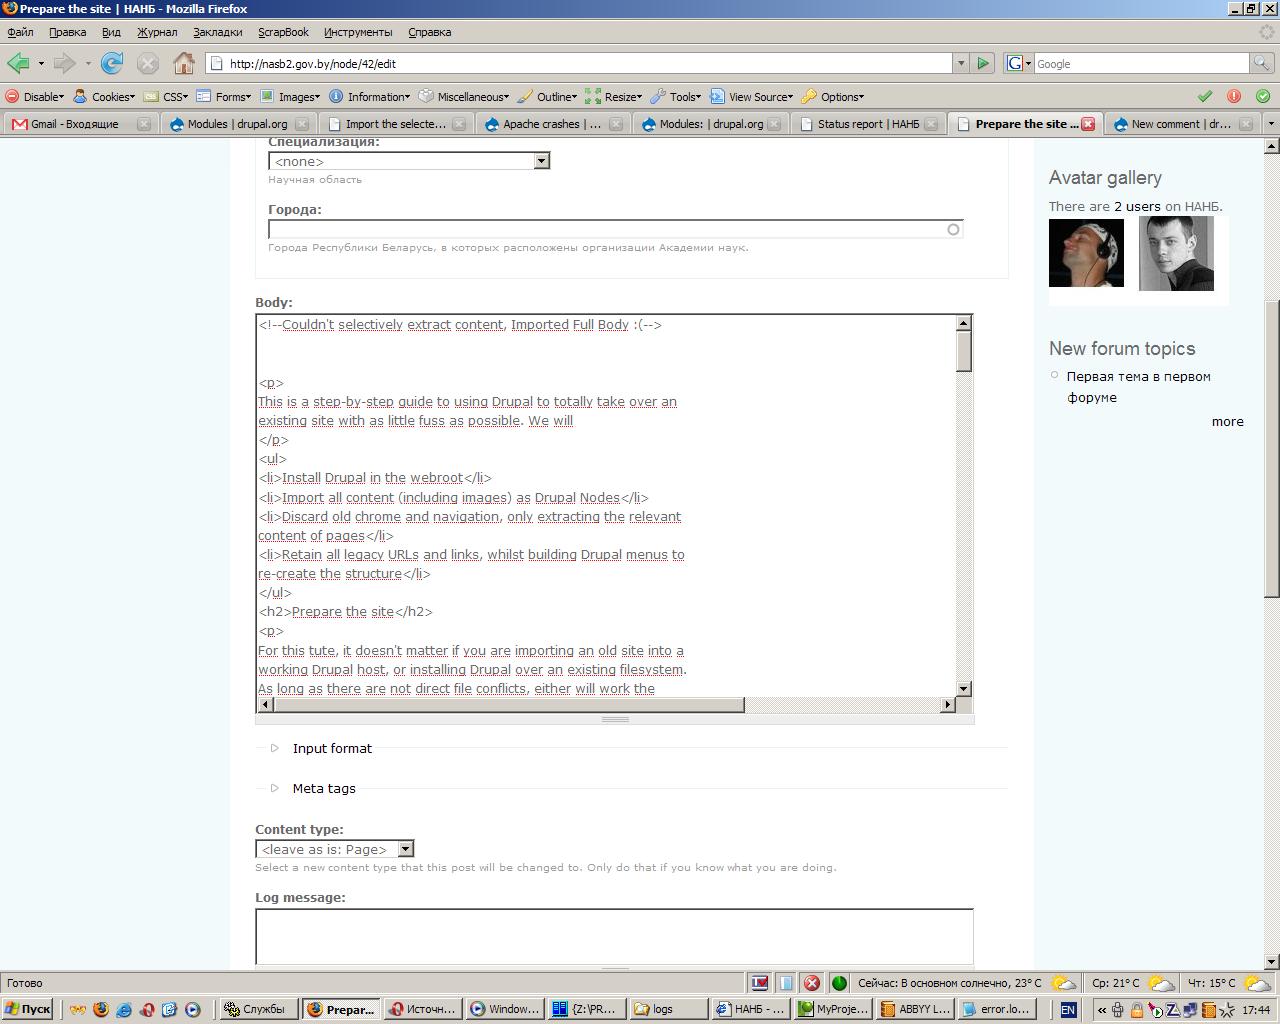Open the Content type dropdown
This screenshot has width=1280, height=1024.
tap(334, 849)
